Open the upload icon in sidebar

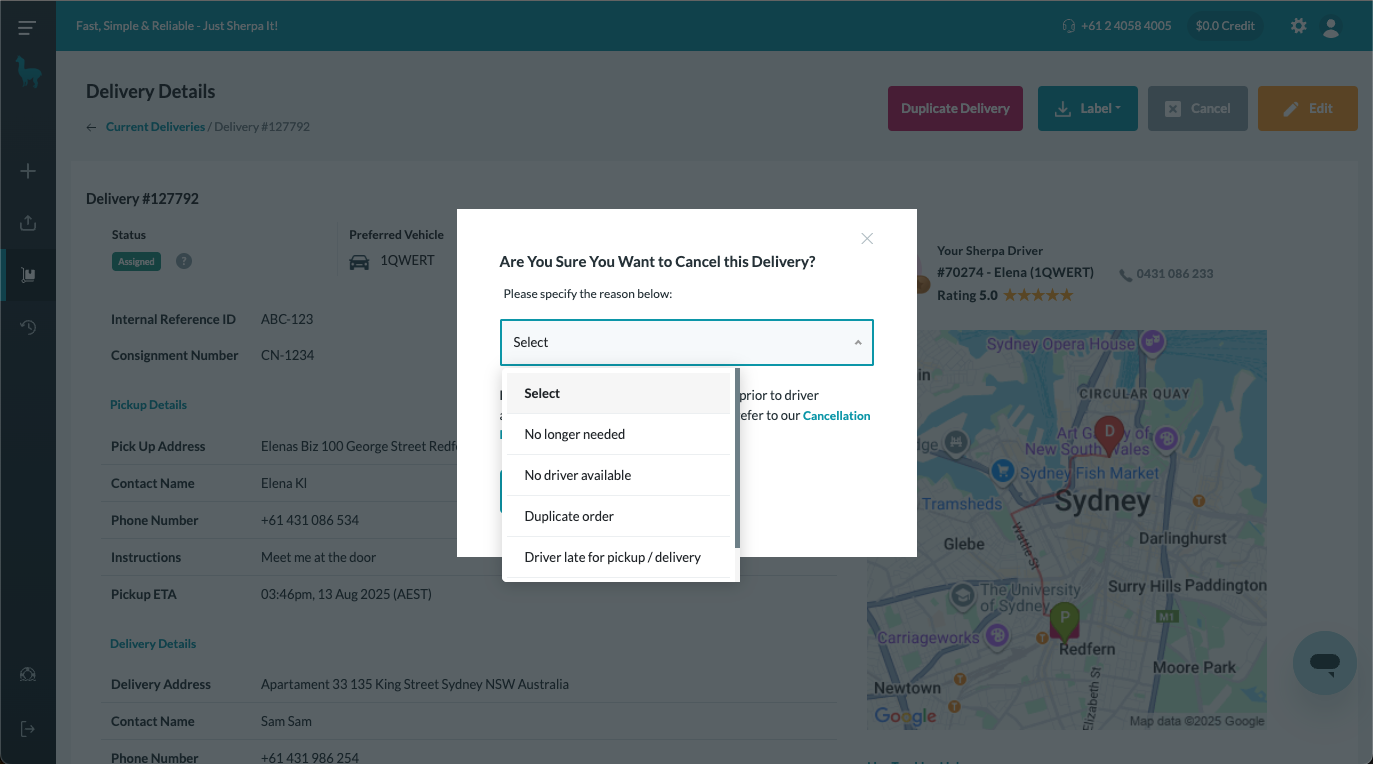click(x=28, y=223)
